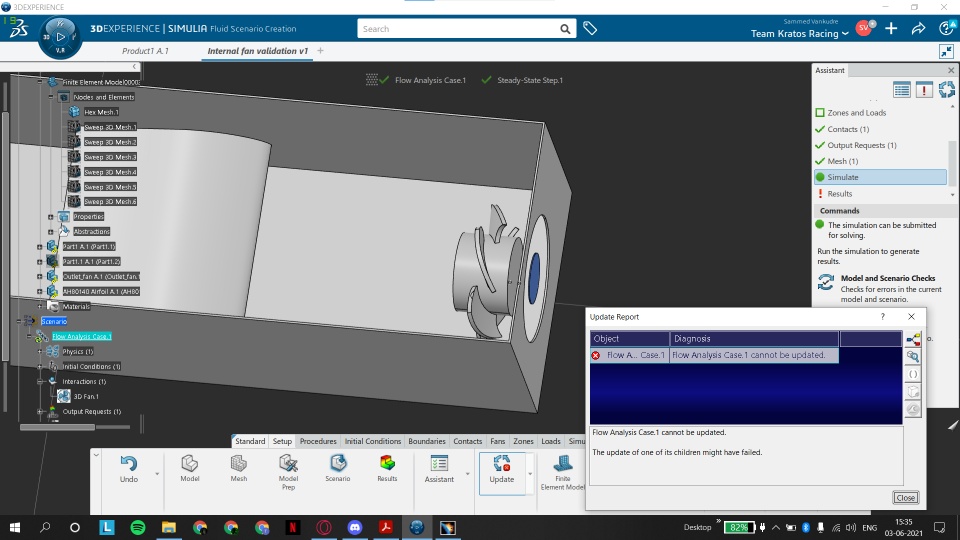This screenshot has width=960, height=540.
Task: Switch to the Setup tab
Action: [x=282, y=441]
